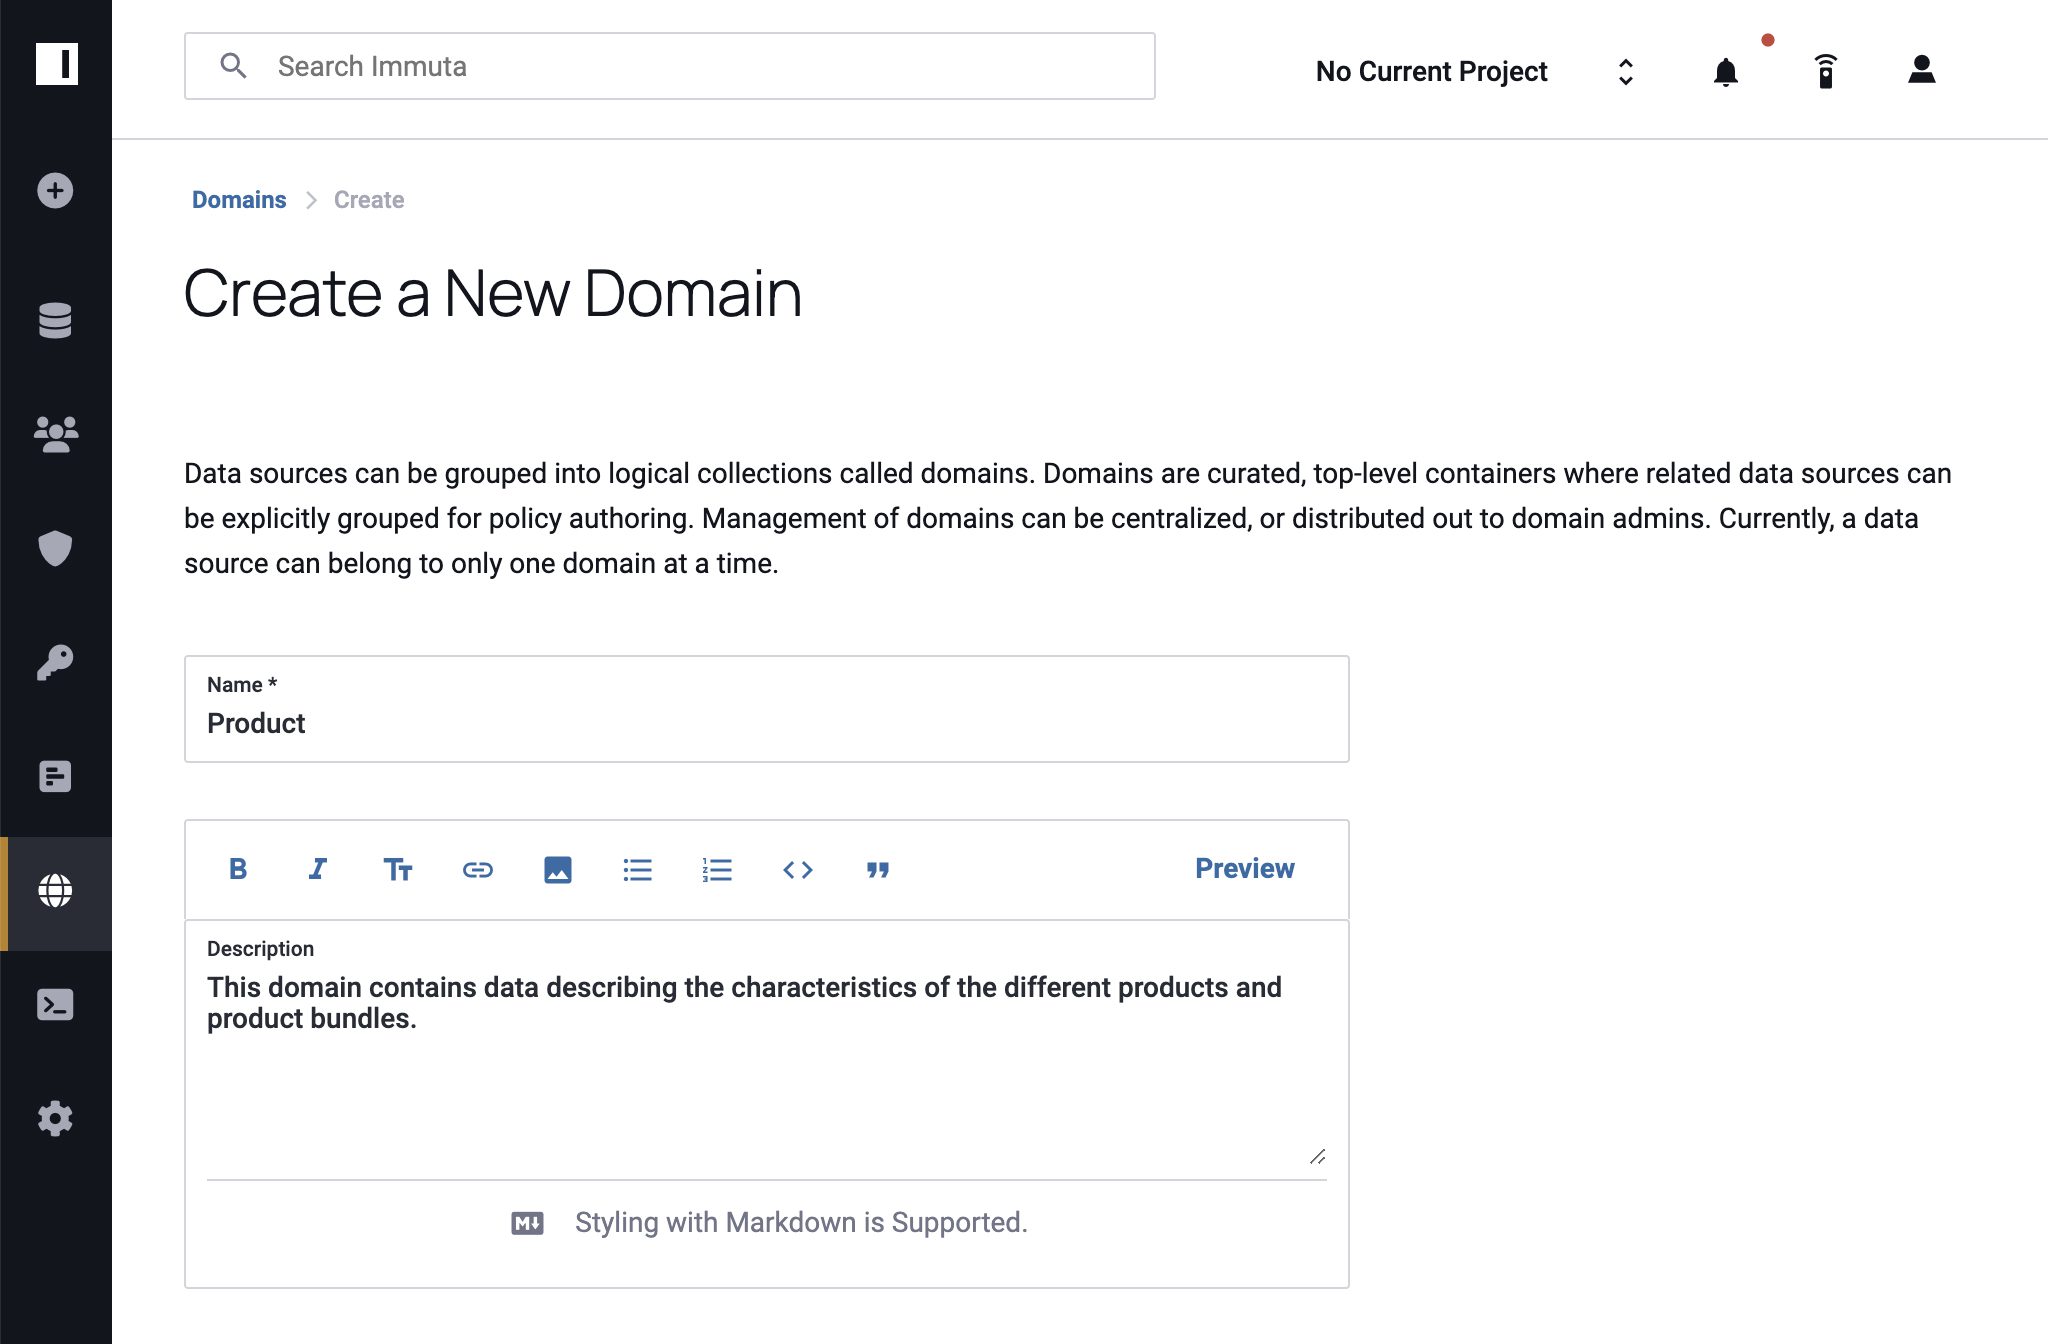
Task: Preview the description markdown
Action: click(x=1245, y=868)
